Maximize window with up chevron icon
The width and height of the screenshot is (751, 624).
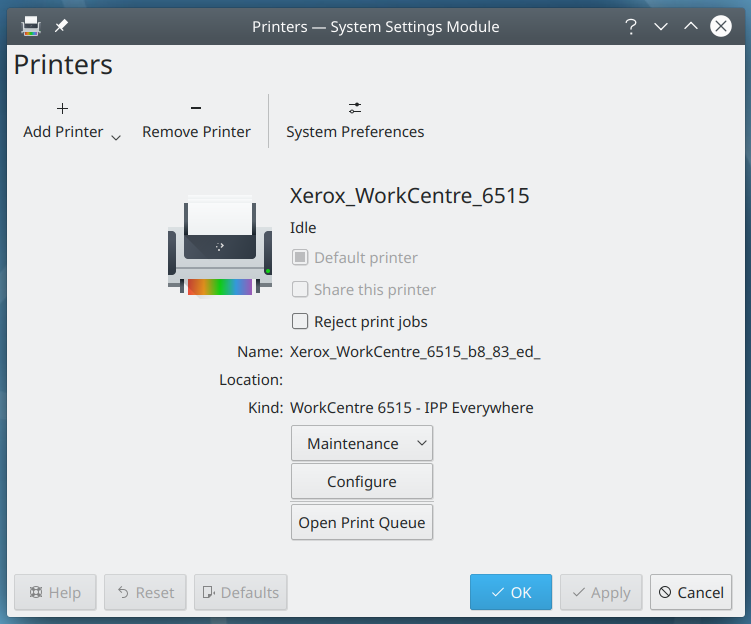click(x=691, y=26)
